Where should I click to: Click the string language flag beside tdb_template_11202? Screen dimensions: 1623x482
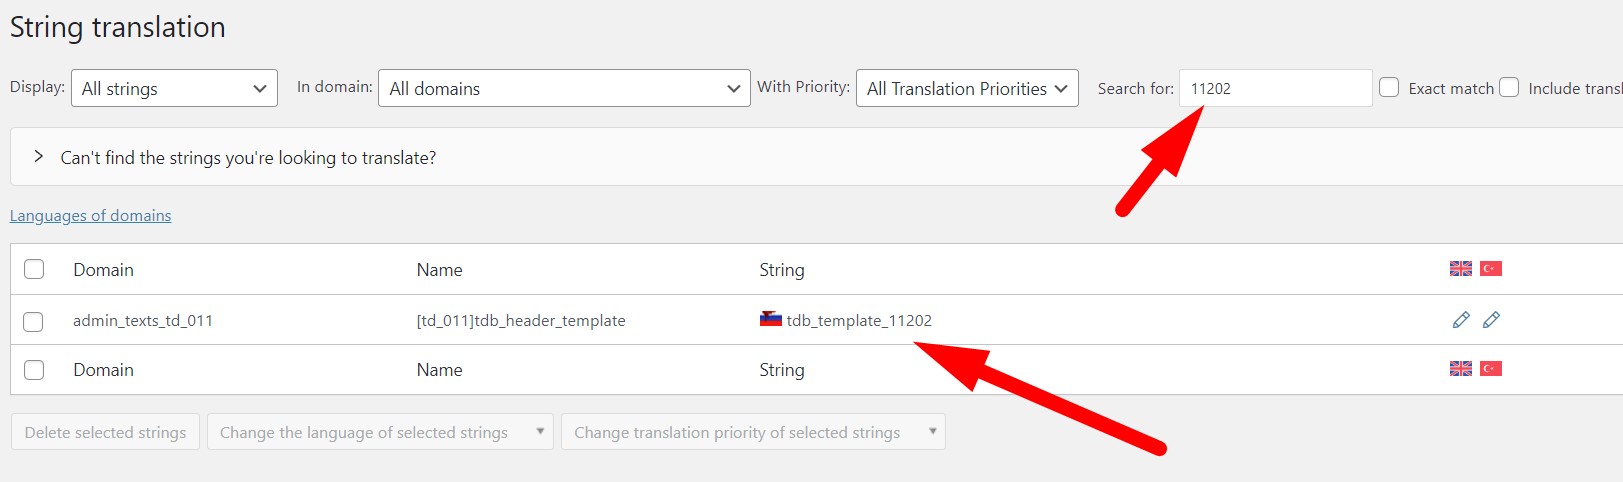tap(770, 319)
